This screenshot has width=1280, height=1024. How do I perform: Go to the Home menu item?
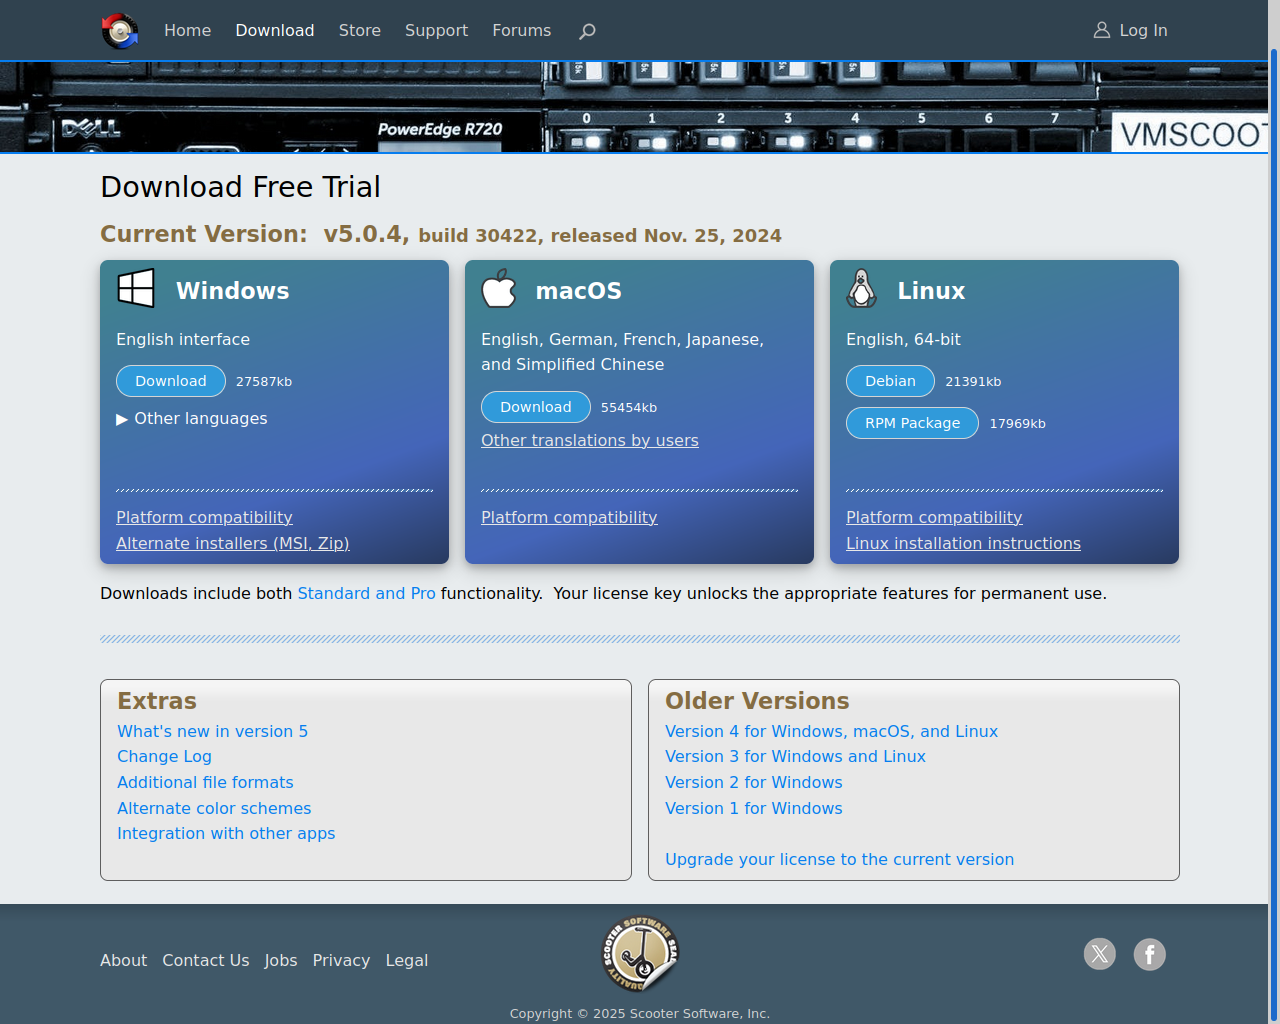coord(188,30)
